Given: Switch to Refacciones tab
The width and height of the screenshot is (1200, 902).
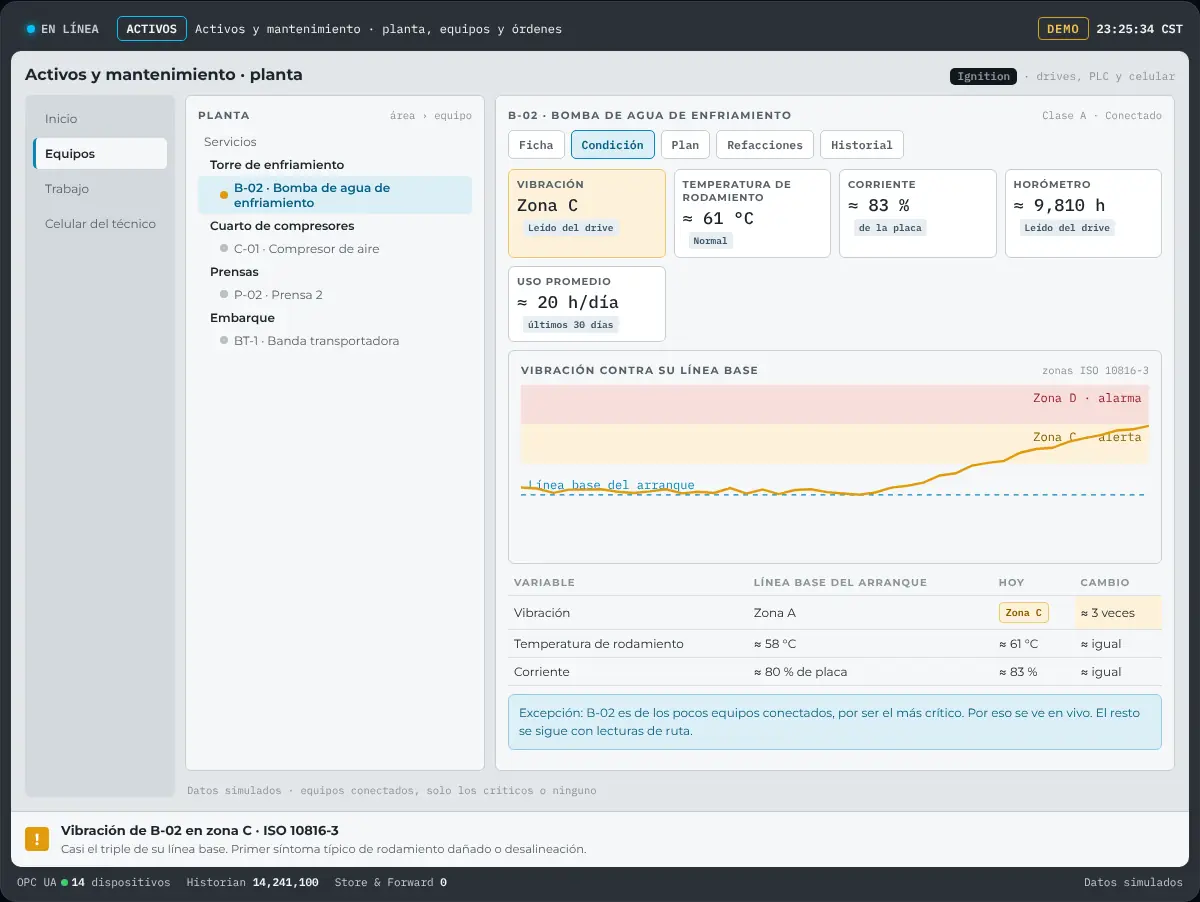Looking at the screenshot, I should 765,145.
